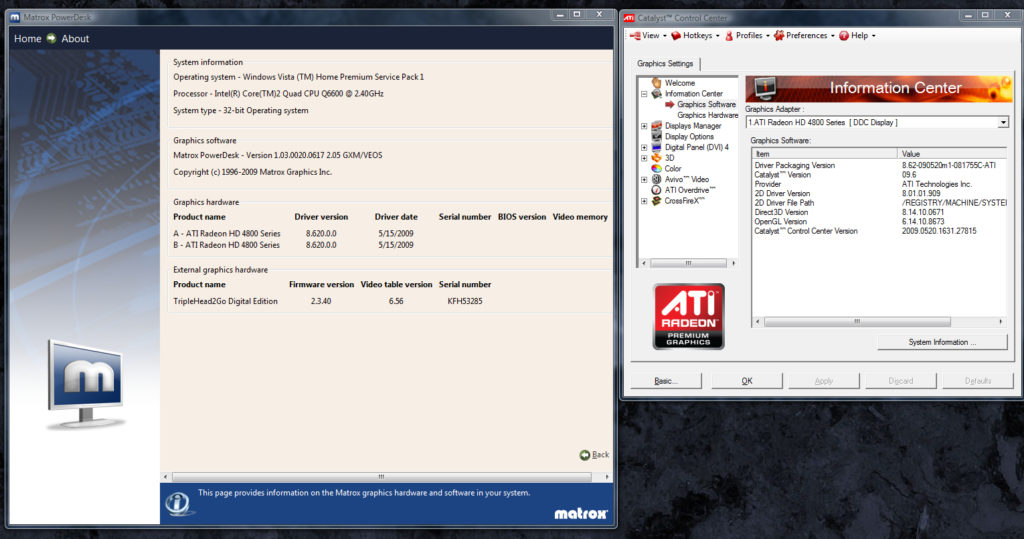Click the Matrox monitor logo image
The height and width of the screenshot is (539, 1024).
[84, 383]
